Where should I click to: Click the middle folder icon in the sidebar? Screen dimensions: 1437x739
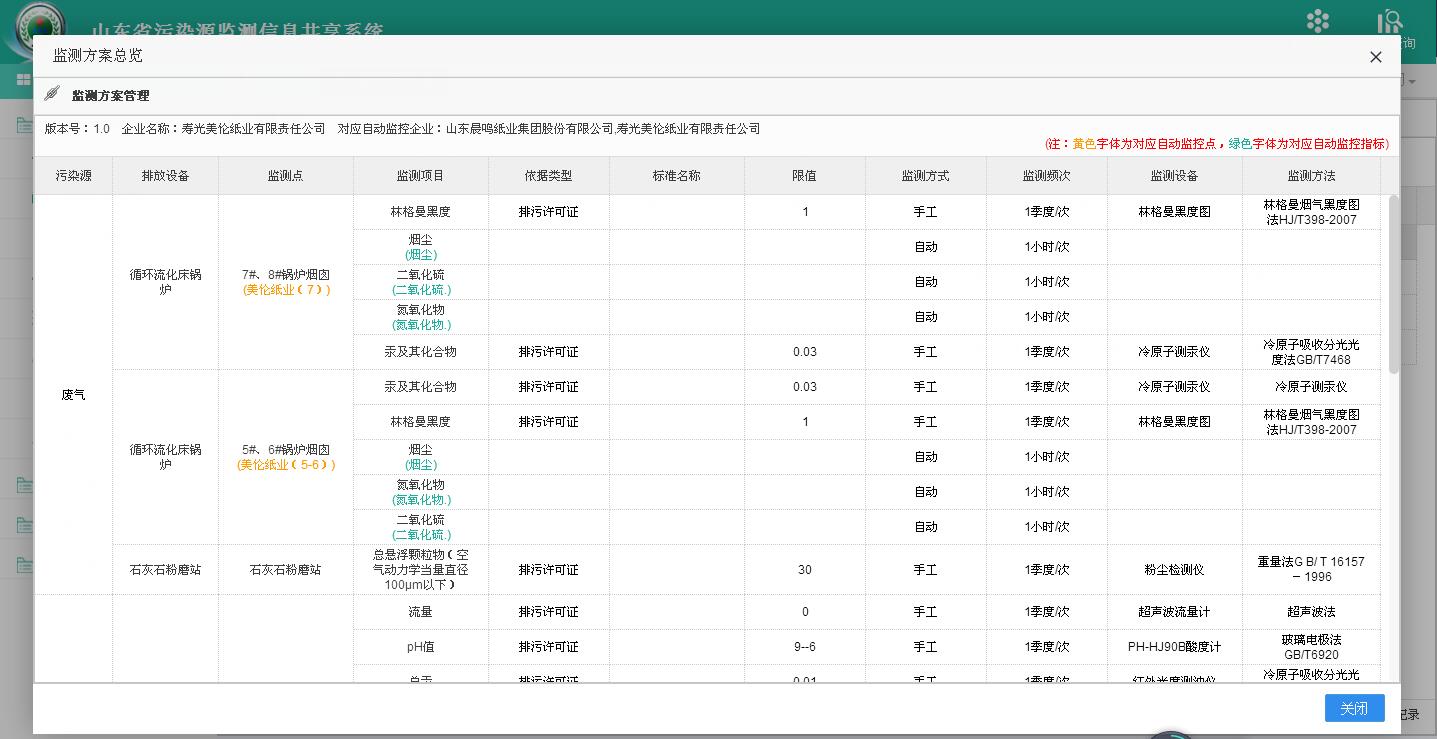tap(22, 523)
